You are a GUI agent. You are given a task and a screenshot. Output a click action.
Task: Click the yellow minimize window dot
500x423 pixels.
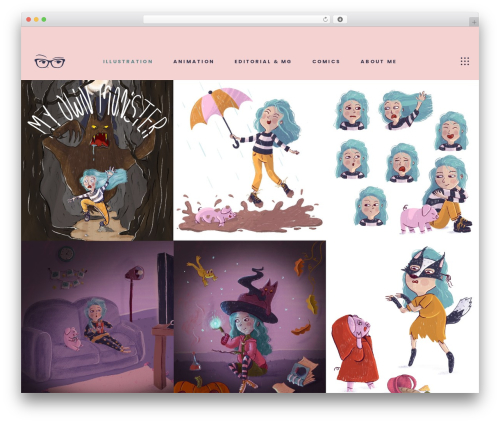click(36, 20)
